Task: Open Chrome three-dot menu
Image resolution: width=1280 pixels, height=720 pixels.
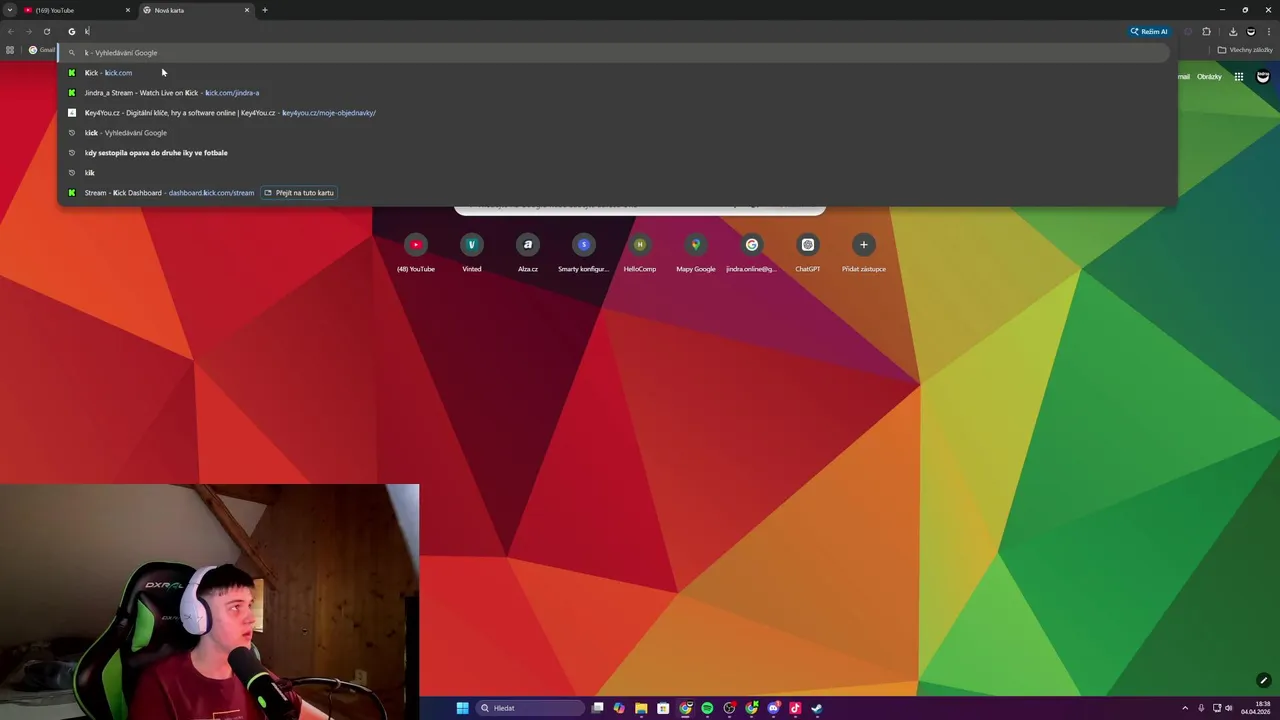Action: click(x=1268, y=31)
